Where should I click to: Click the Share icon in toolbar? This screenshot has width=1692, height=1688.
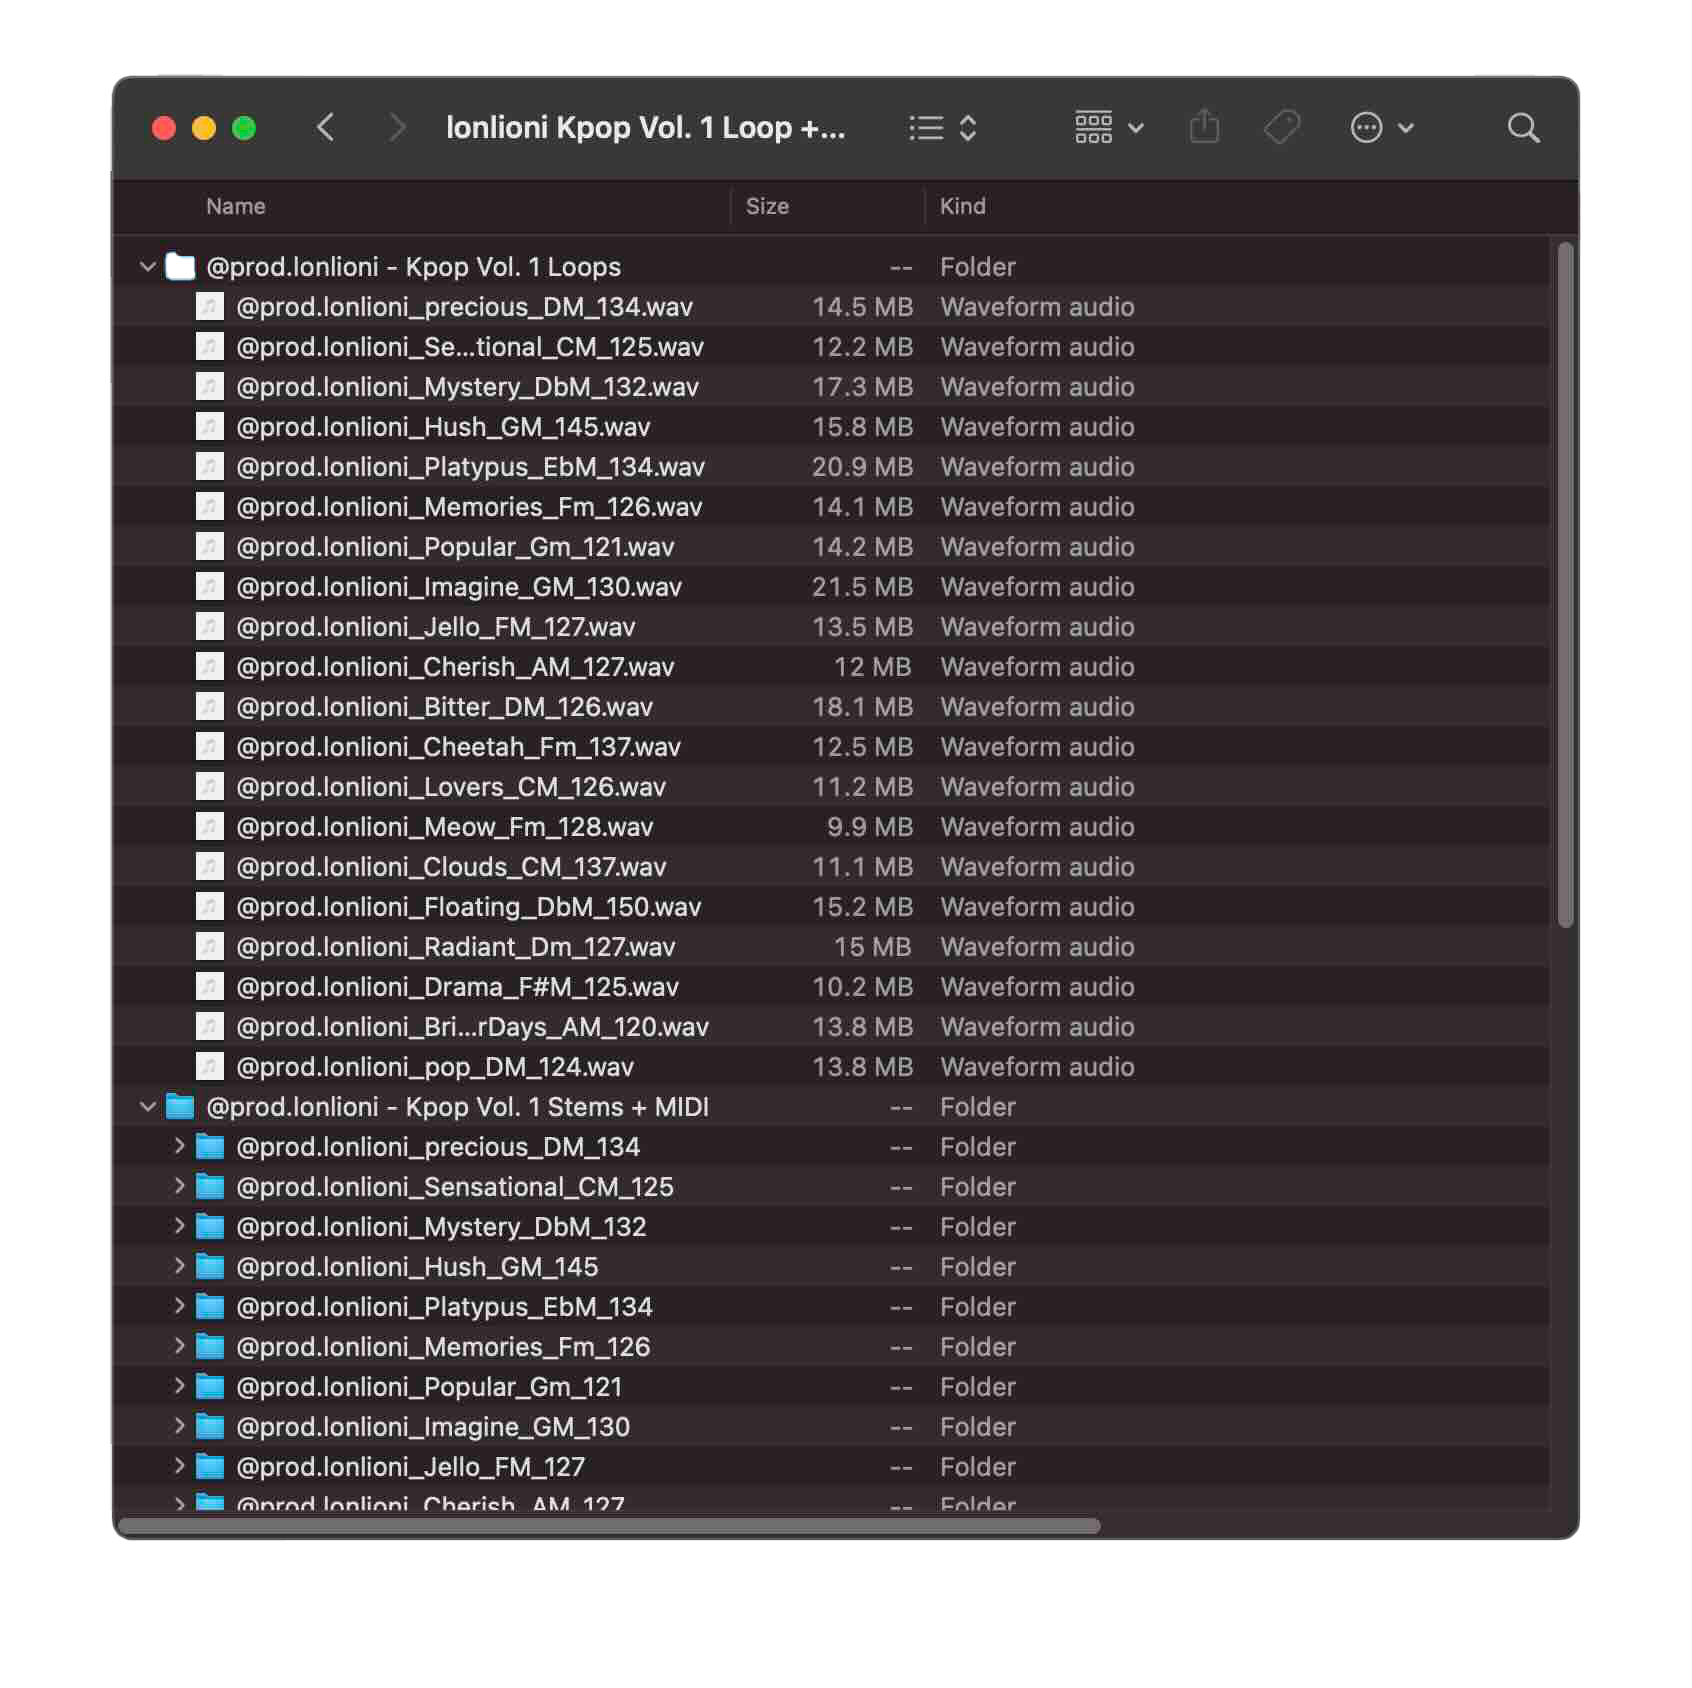(x=1204, y=128)
